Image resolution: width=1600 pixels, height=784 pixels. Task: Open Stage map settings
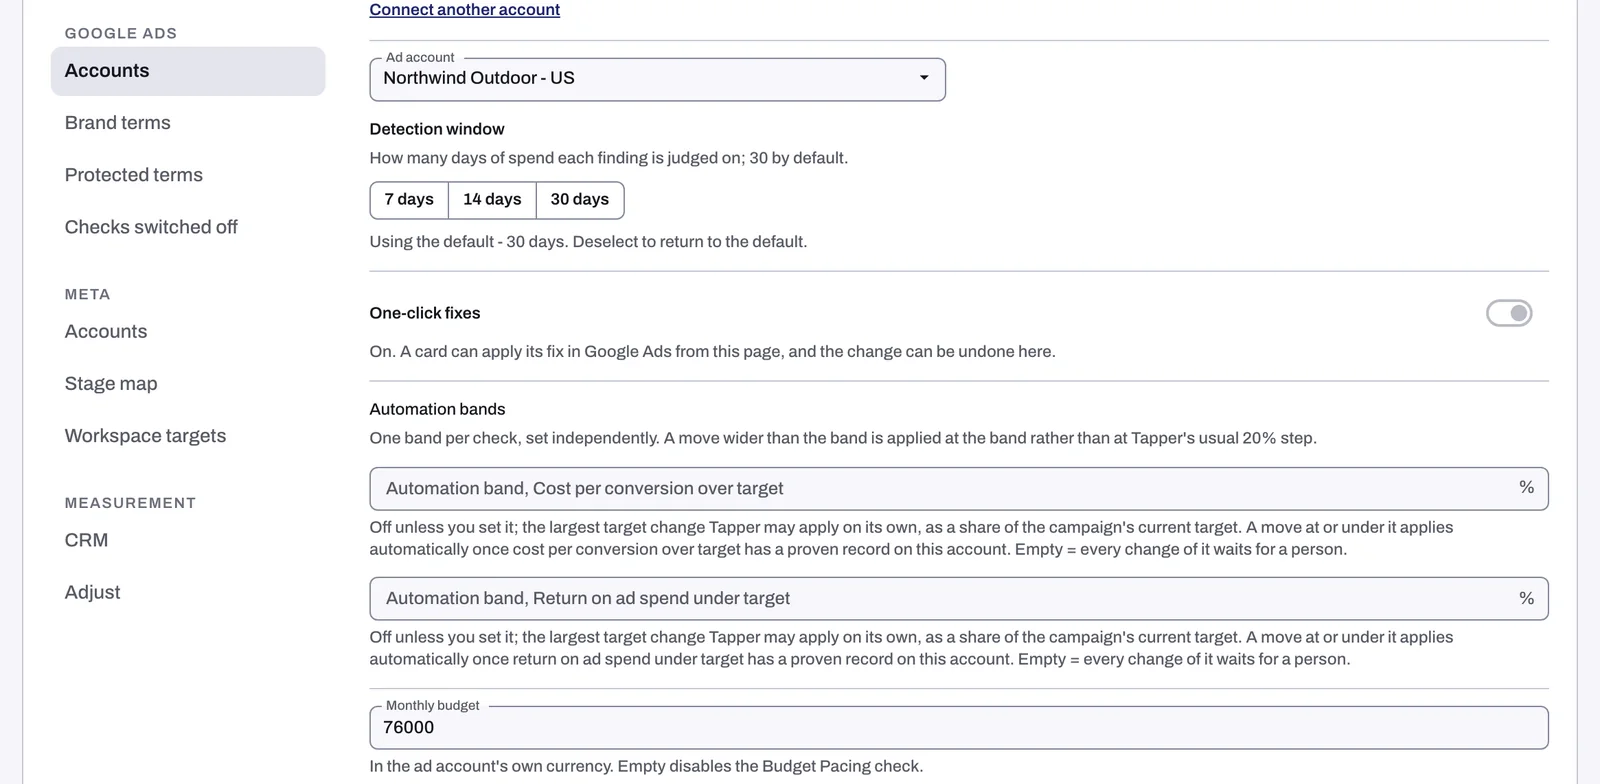188,384
